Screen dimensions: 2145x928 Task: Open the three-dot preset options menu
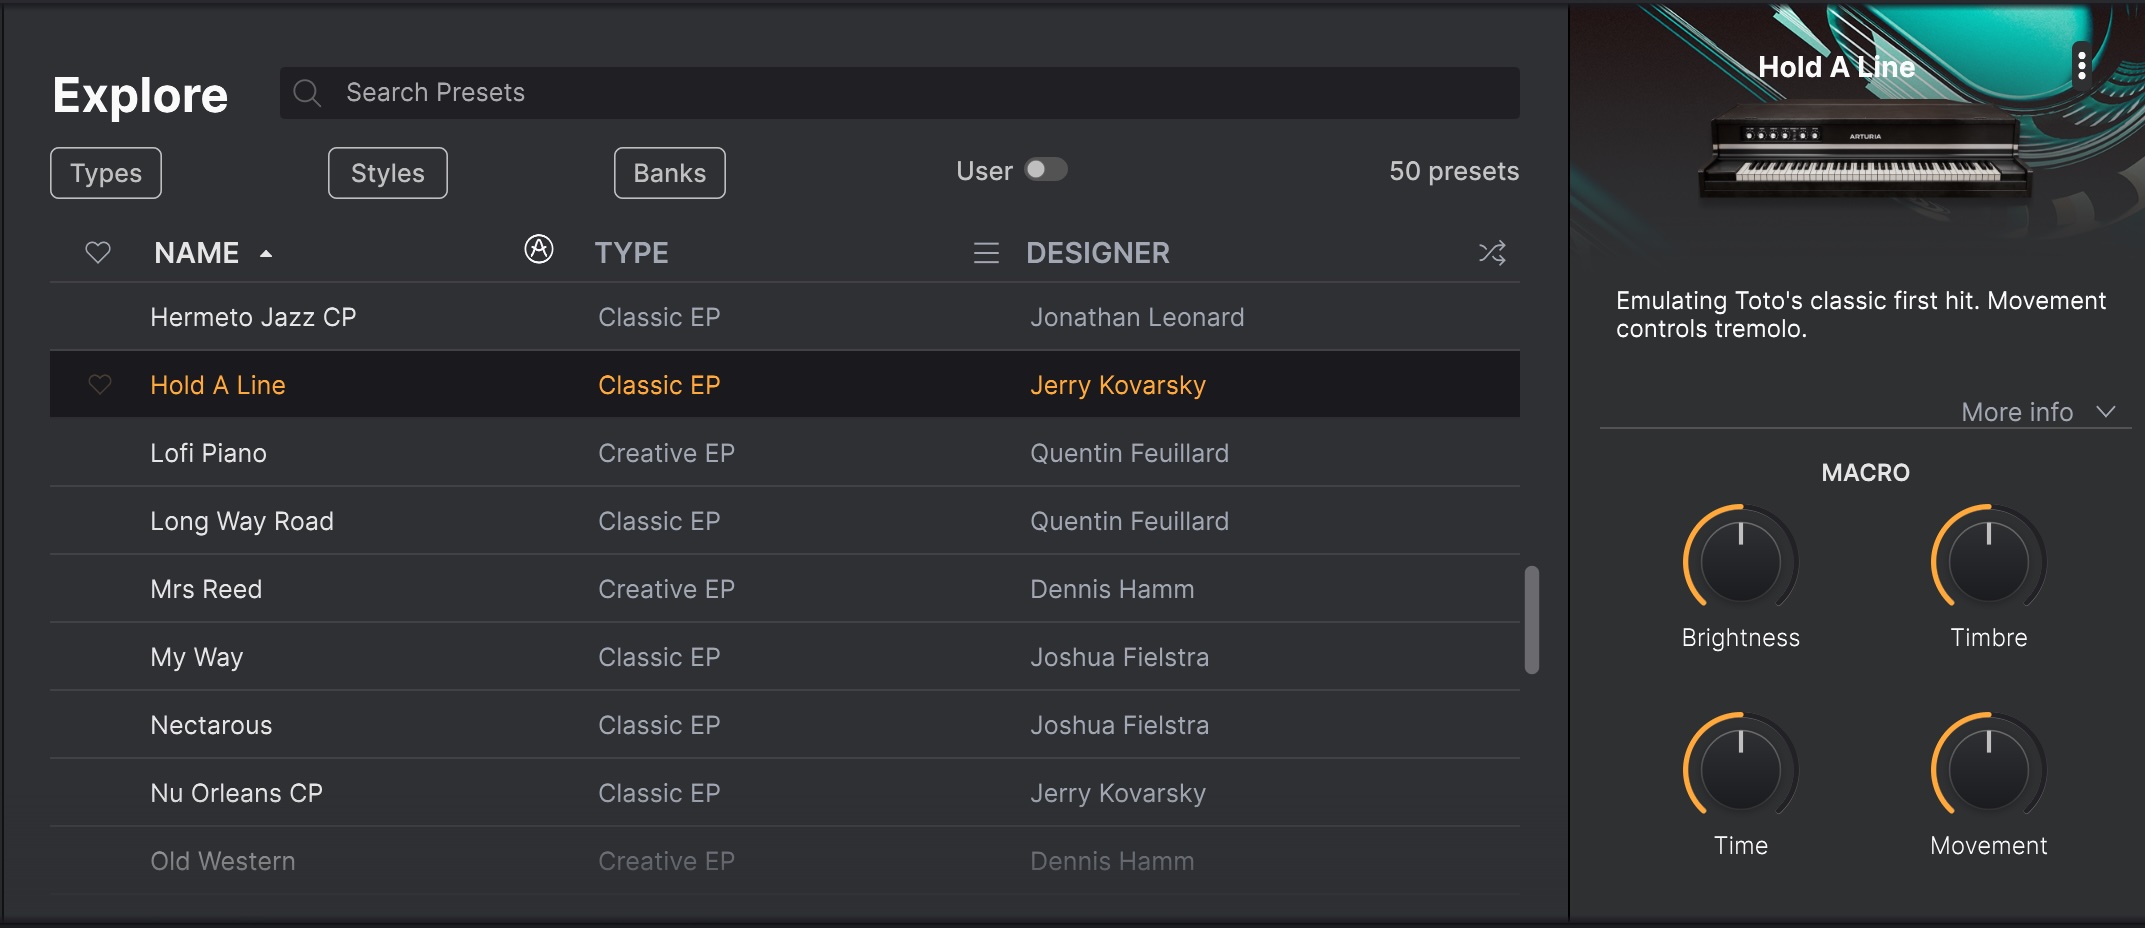click(x=2081, y=66)
